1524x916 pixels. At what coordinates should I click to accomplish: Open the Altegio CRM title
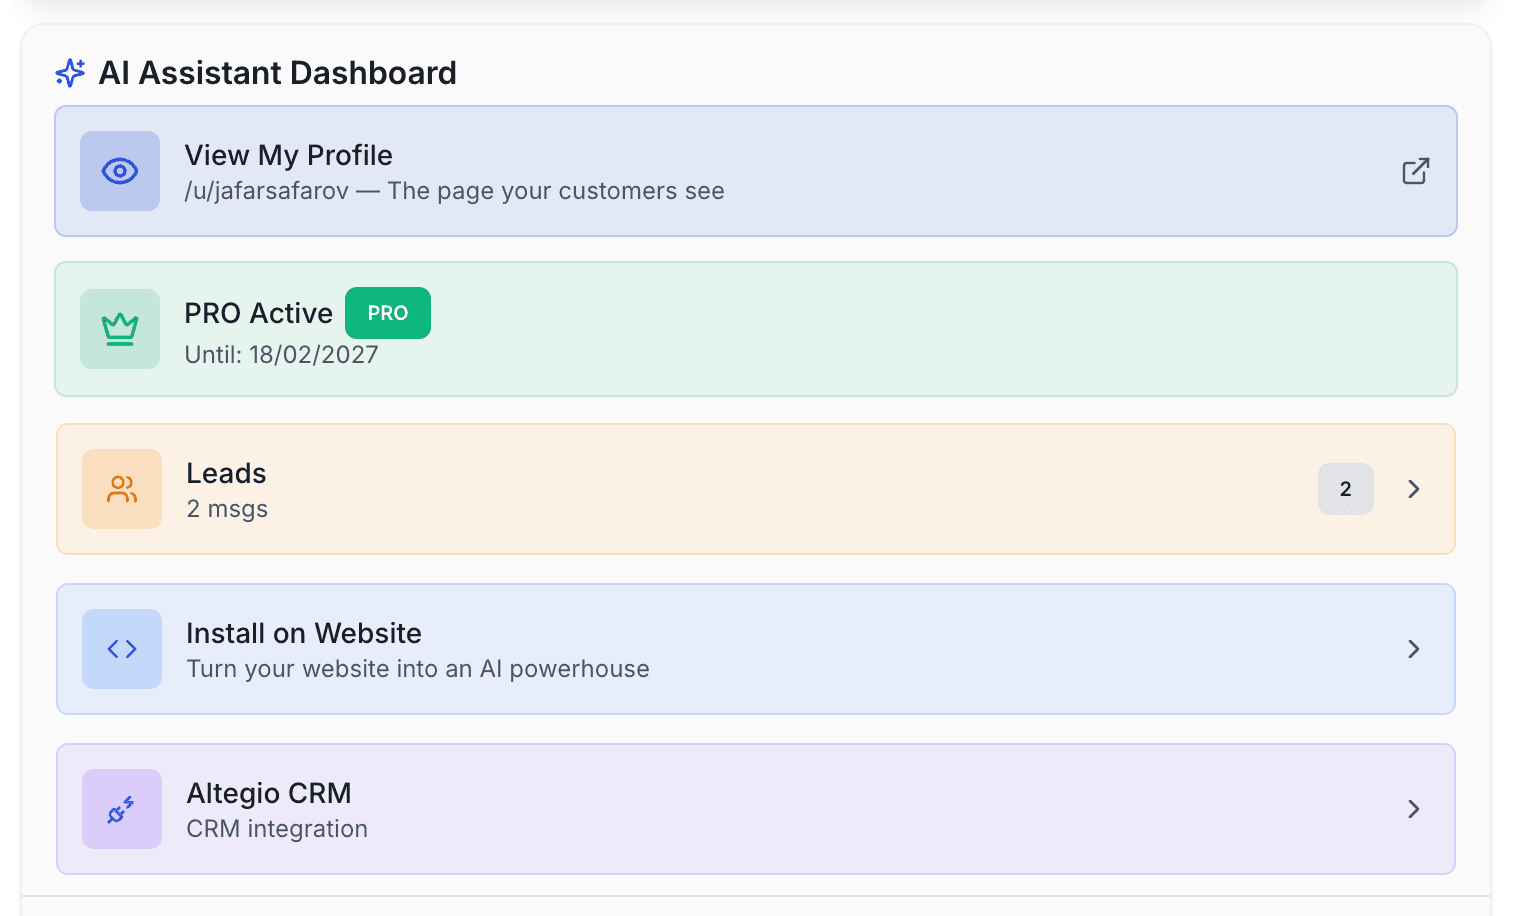click(269, 793)
